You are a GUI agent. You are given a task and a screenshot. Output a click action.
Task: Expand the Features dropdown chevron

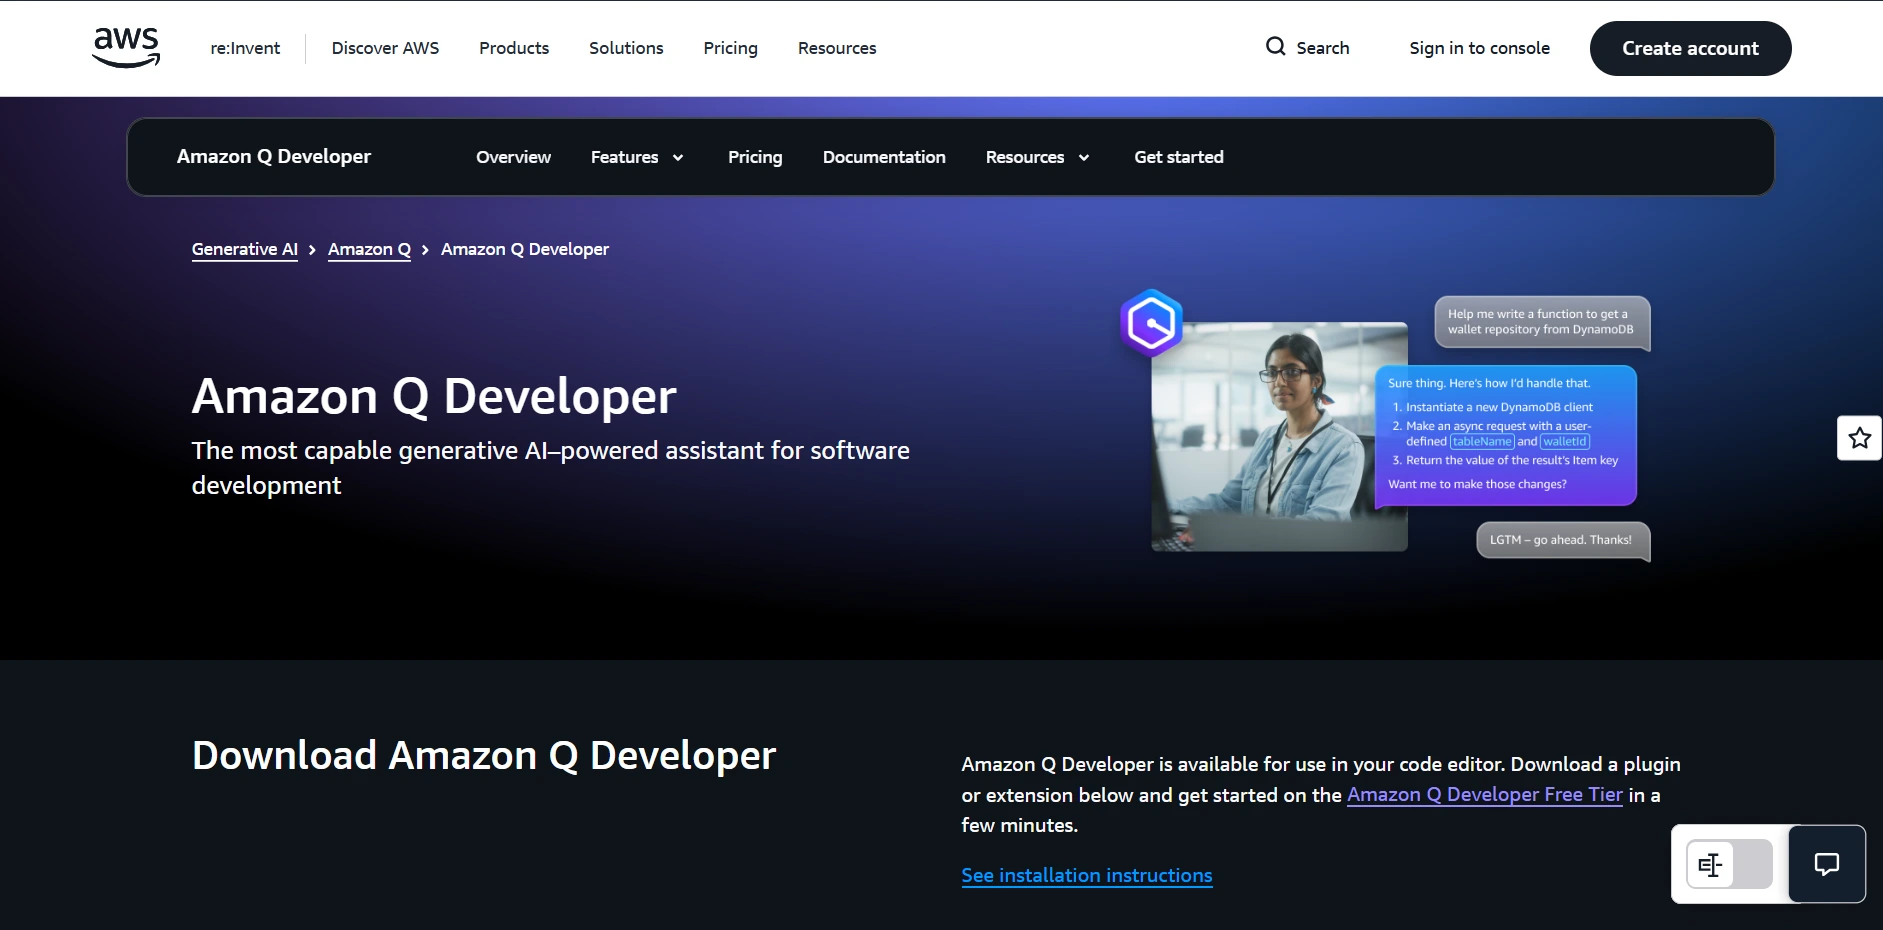click(678, 158)
